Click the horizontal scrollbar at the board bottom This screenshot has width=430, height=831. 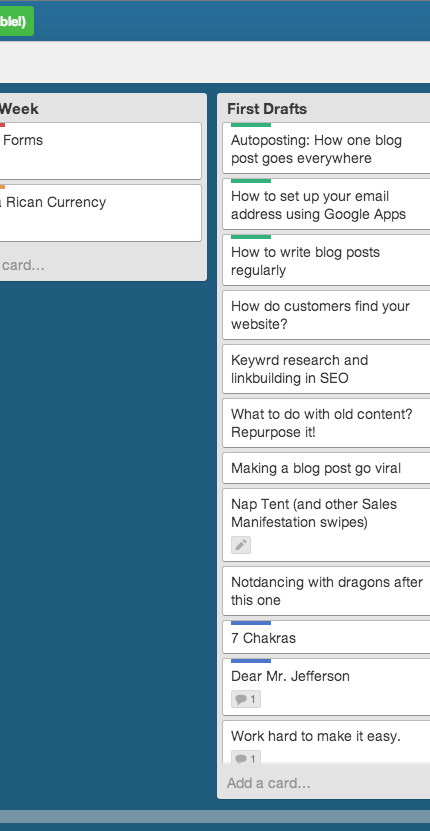click(215, 817)
